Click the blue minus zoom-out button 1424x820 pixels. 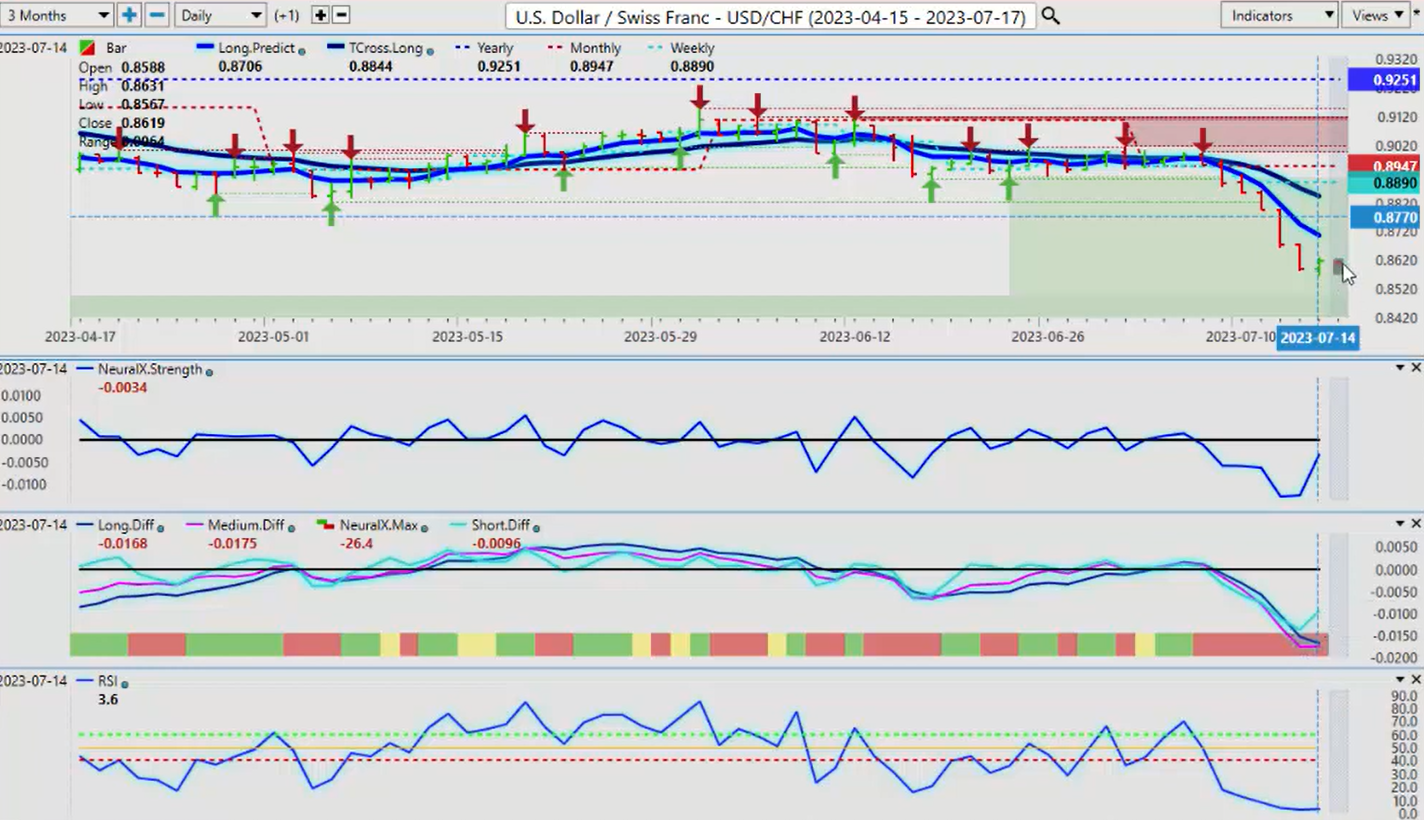157,15
